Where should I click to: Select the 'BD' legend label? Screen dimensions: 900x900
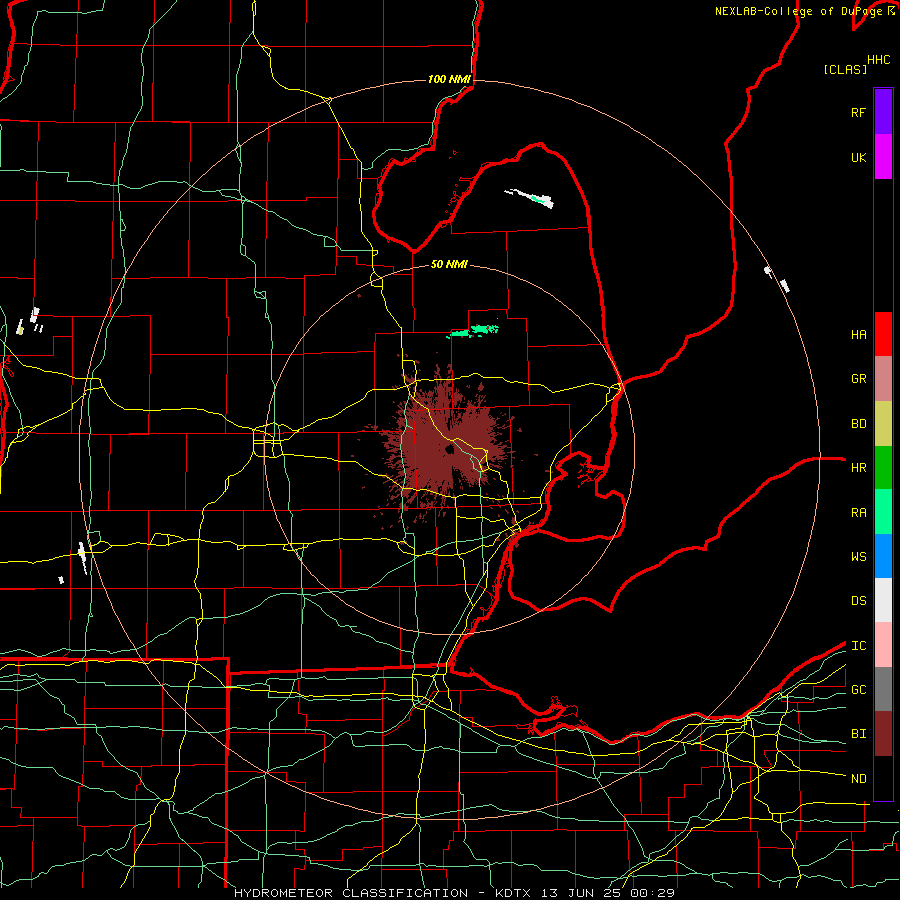click(858, 424)
